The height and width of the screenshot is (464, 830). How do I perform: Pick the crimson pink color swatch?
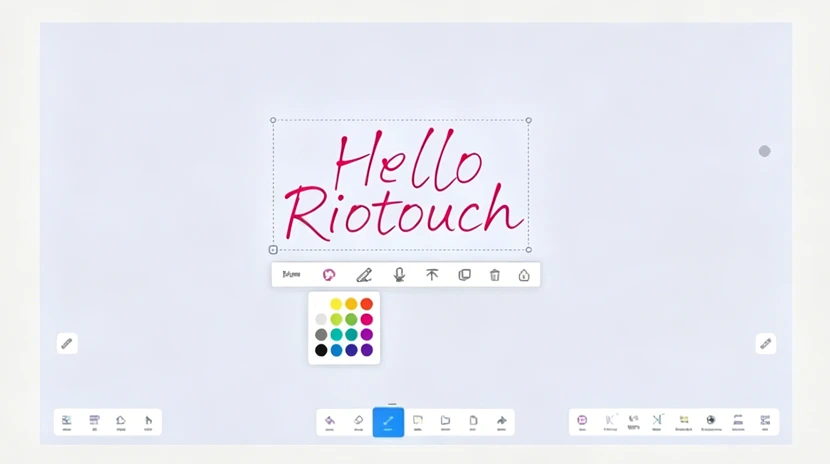[x=366, y=319]
